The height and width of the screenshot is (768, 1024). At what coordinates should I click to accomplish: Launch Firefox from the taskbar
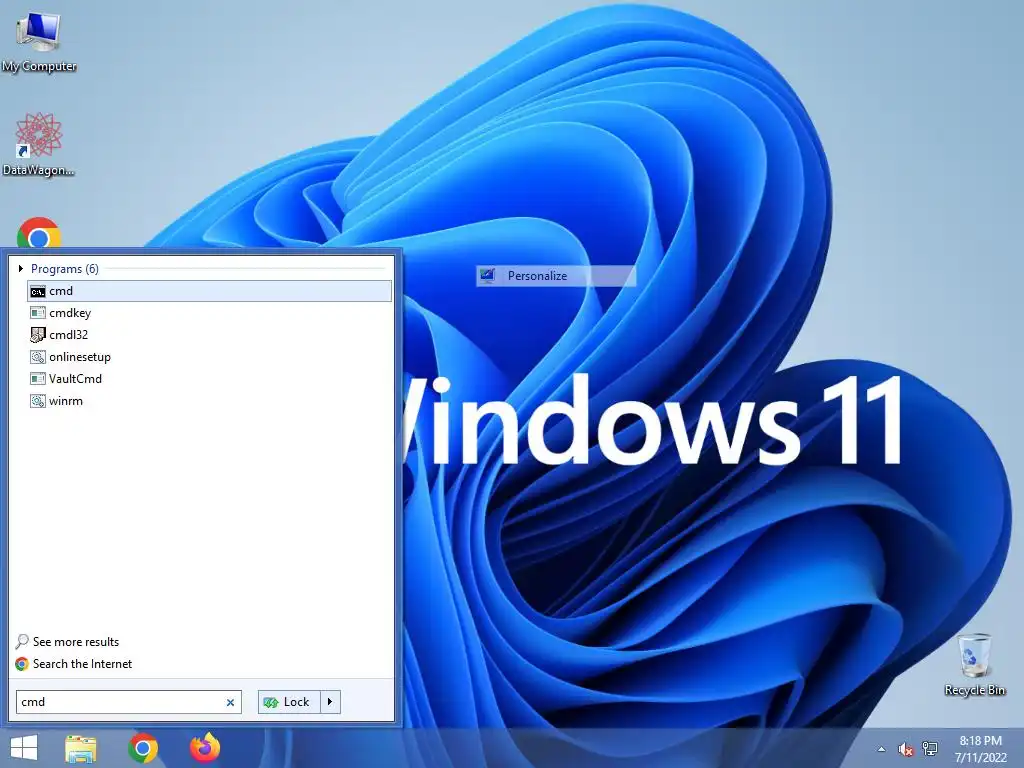click(205, 748)
